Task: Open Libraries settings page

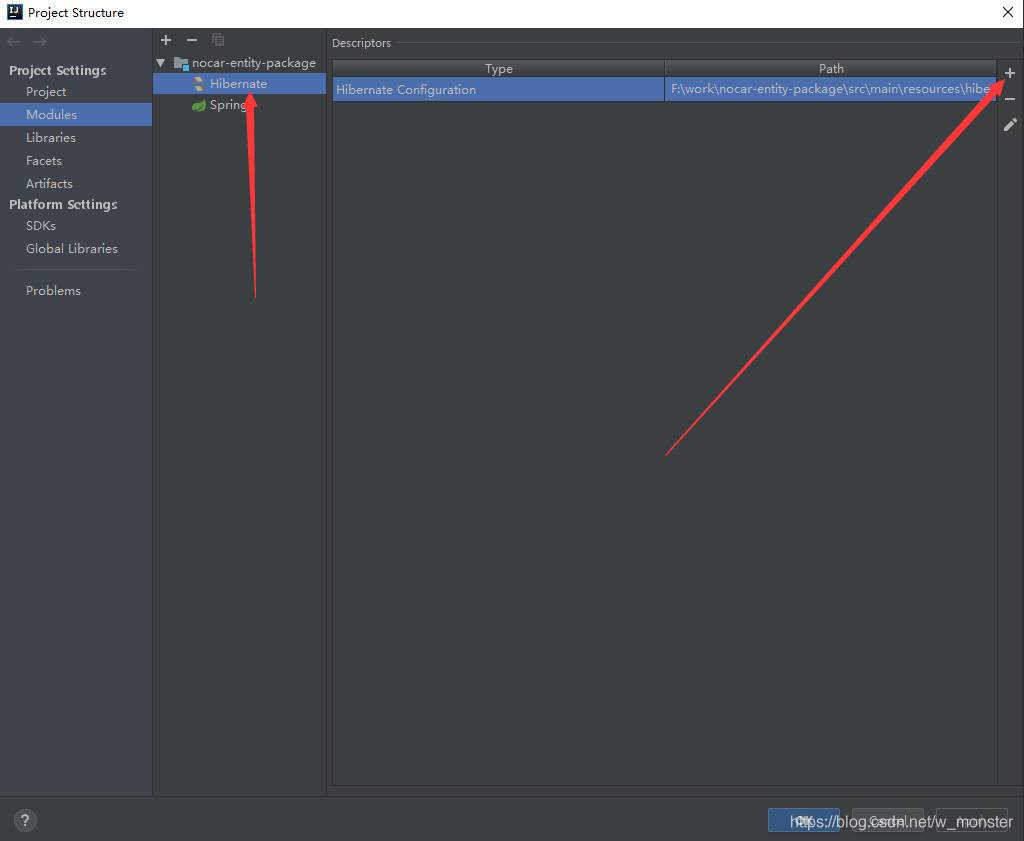Action: coord(51,138)
